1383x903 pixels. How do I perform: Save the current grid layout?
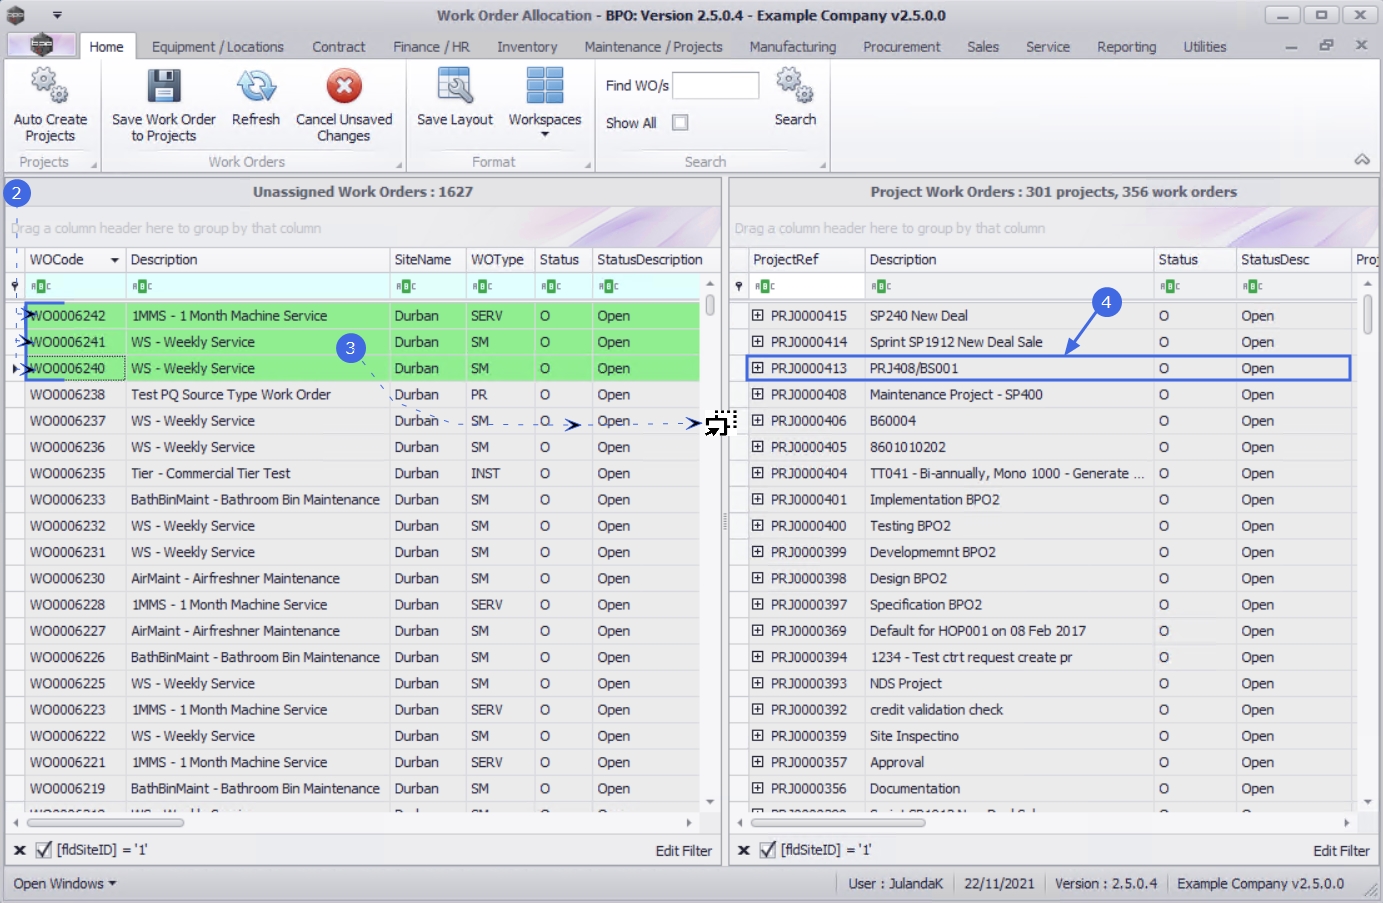click(455, 98)
